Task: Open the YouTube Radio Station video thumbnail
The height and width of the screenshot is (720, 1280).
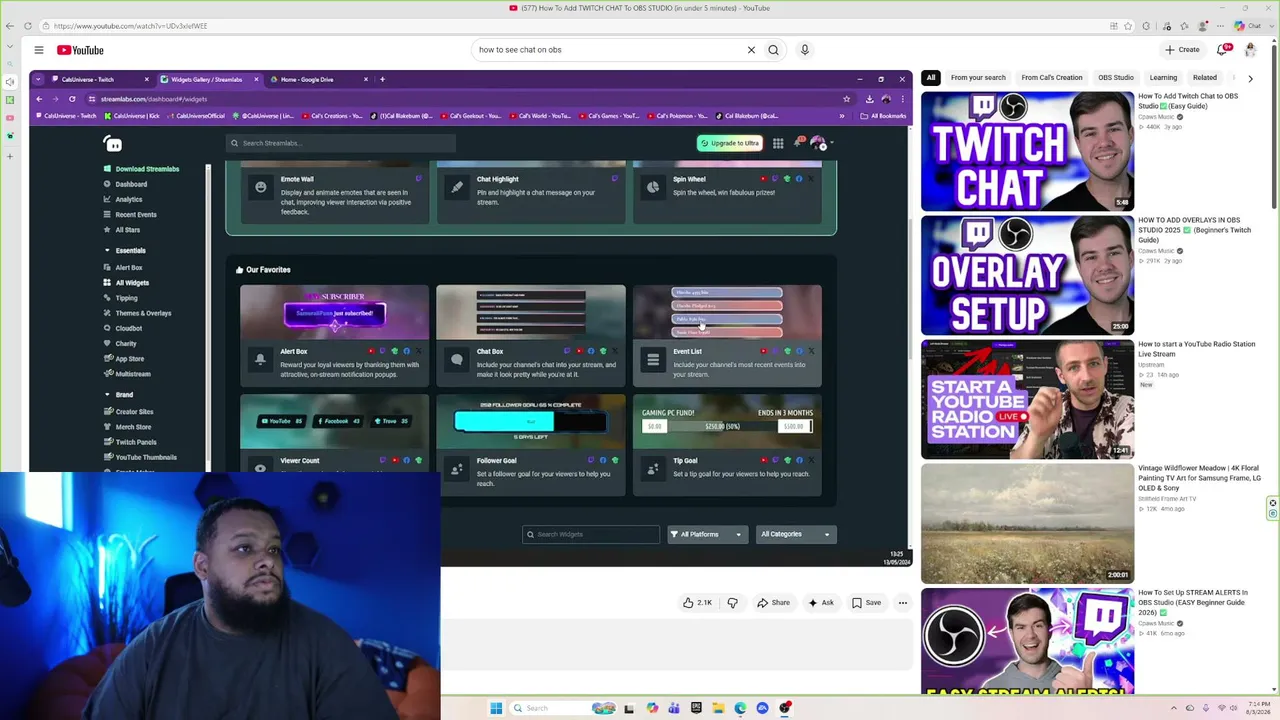Action: pos(1027,399)
